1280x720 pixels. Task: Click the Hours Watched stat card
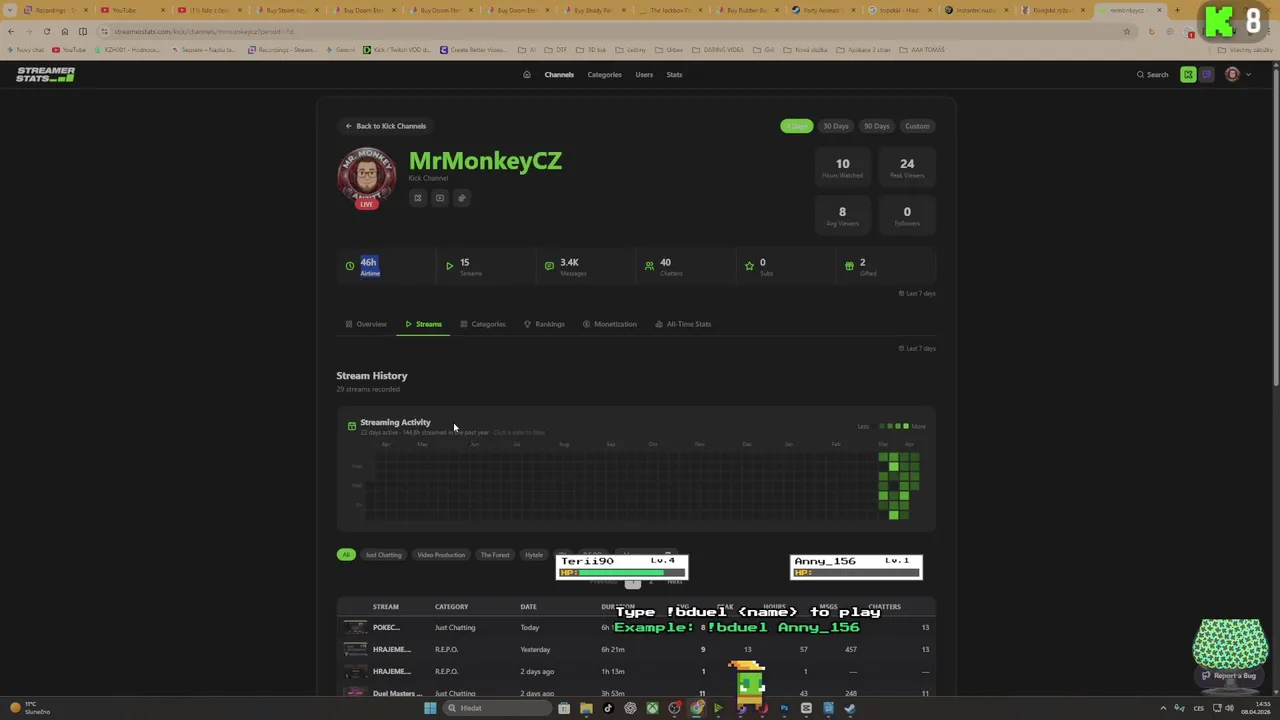842,167
